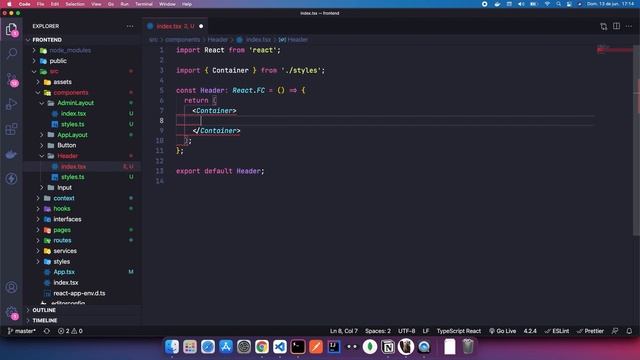Open index.tsx under AdminLayout folder
Image resolution: width=640 pixels, height=360 pixels.
click(73, 113)
